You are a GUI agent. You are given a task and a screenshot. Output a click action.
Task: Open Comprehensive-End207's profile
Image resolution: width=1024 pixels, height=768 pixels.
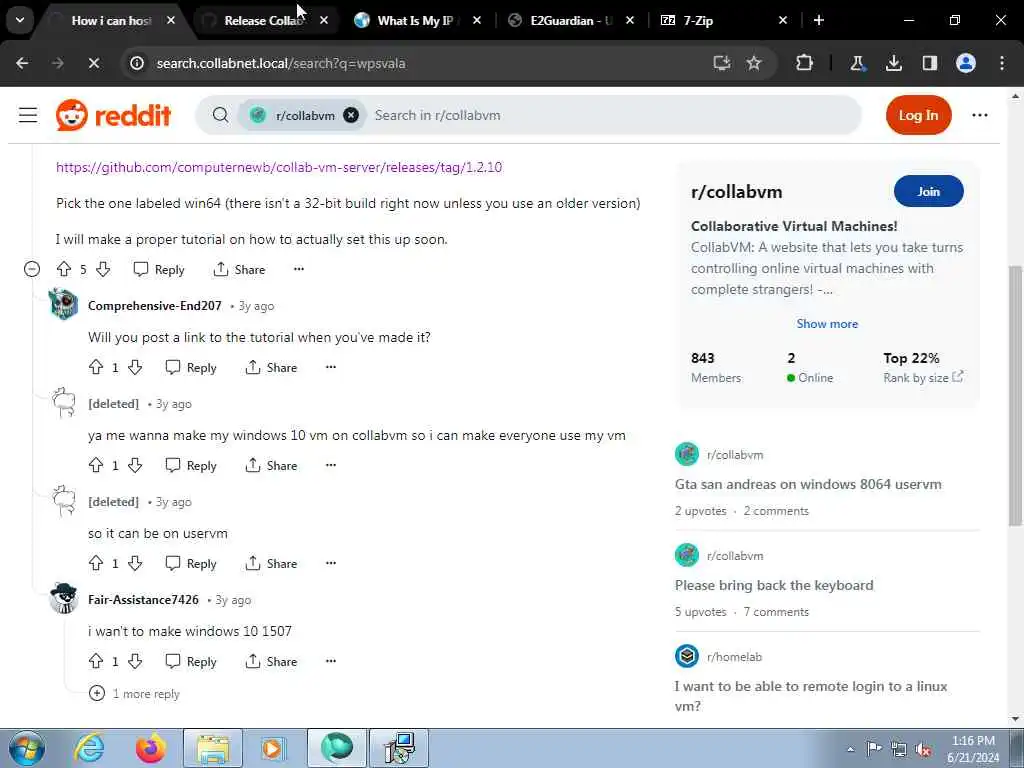155,306
